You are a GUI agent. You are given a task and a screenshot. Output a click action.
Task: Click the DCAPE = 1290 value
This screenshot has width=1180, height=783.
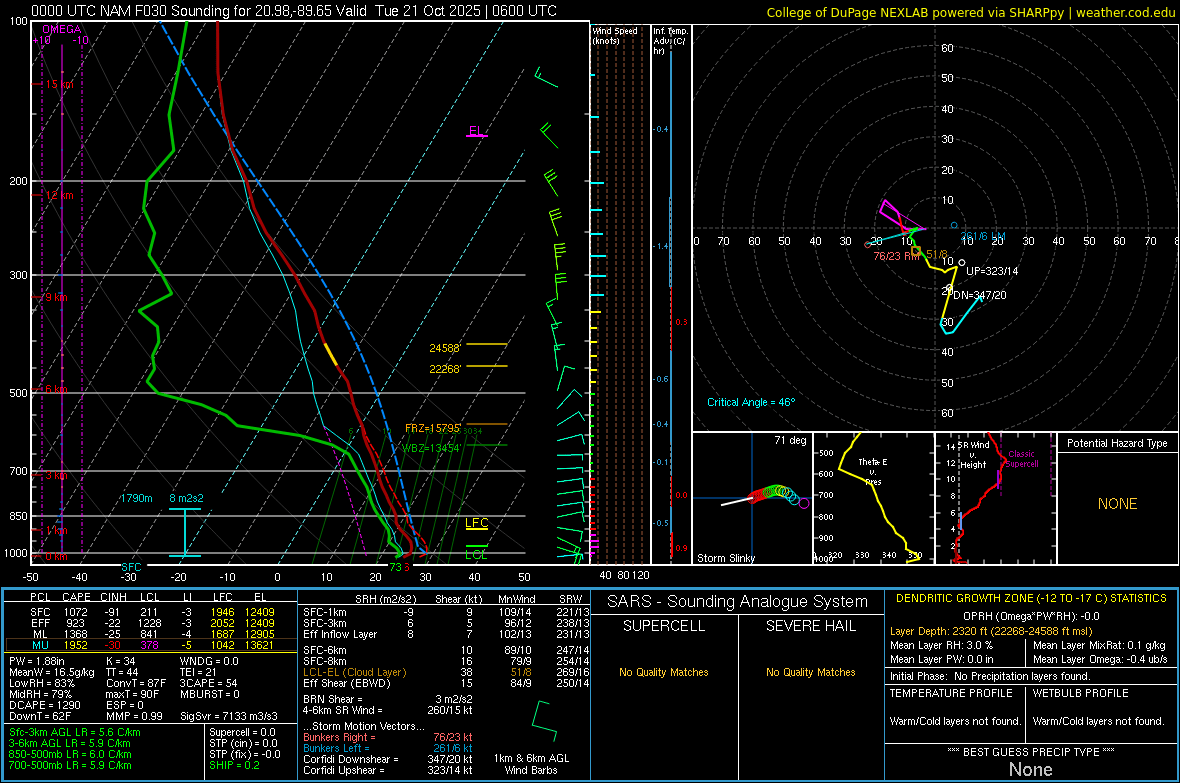(44, 705)
